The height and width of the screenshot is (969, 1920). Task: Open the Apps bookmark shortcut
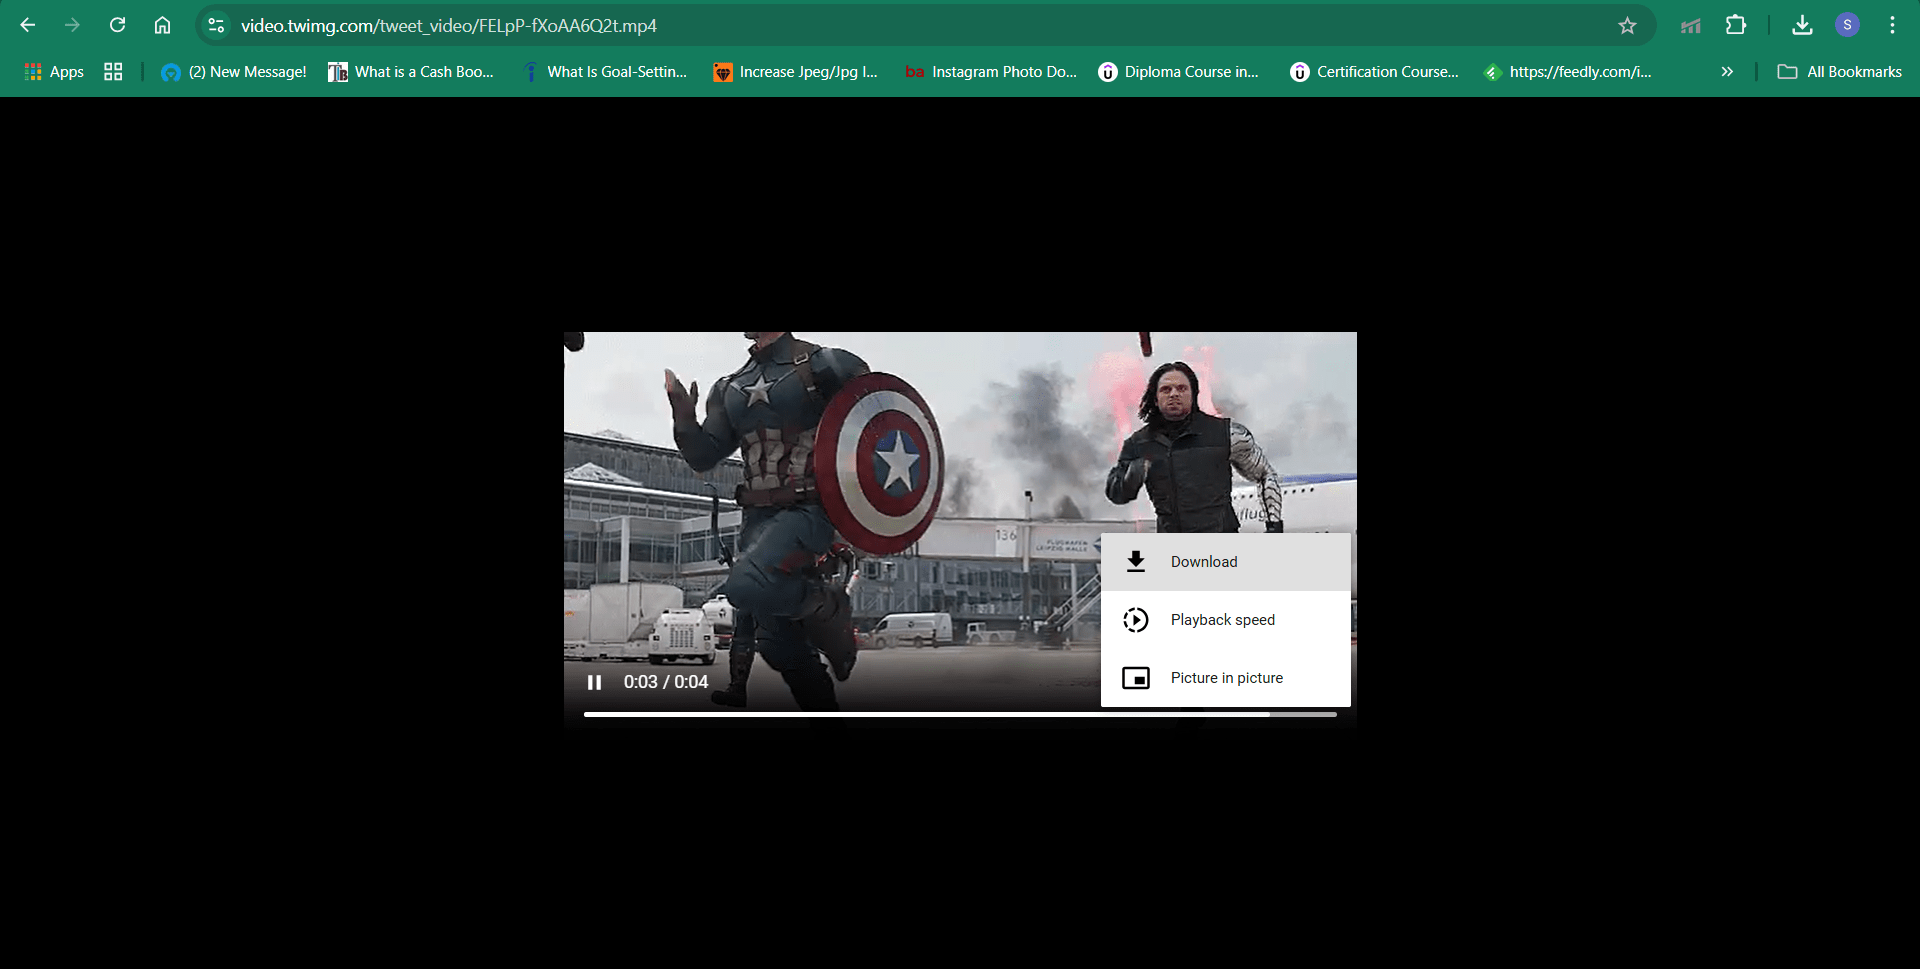[x=54, y=72]
